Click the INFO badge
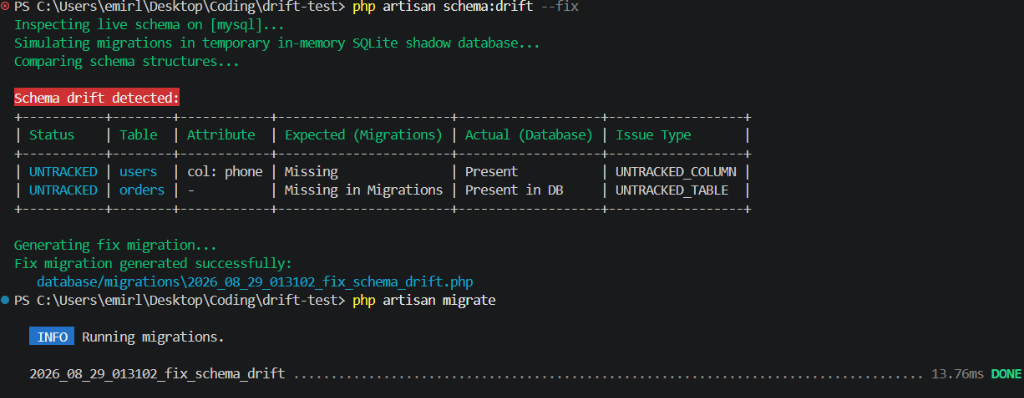Screen dimensions: 1024x398 (52, 337)
